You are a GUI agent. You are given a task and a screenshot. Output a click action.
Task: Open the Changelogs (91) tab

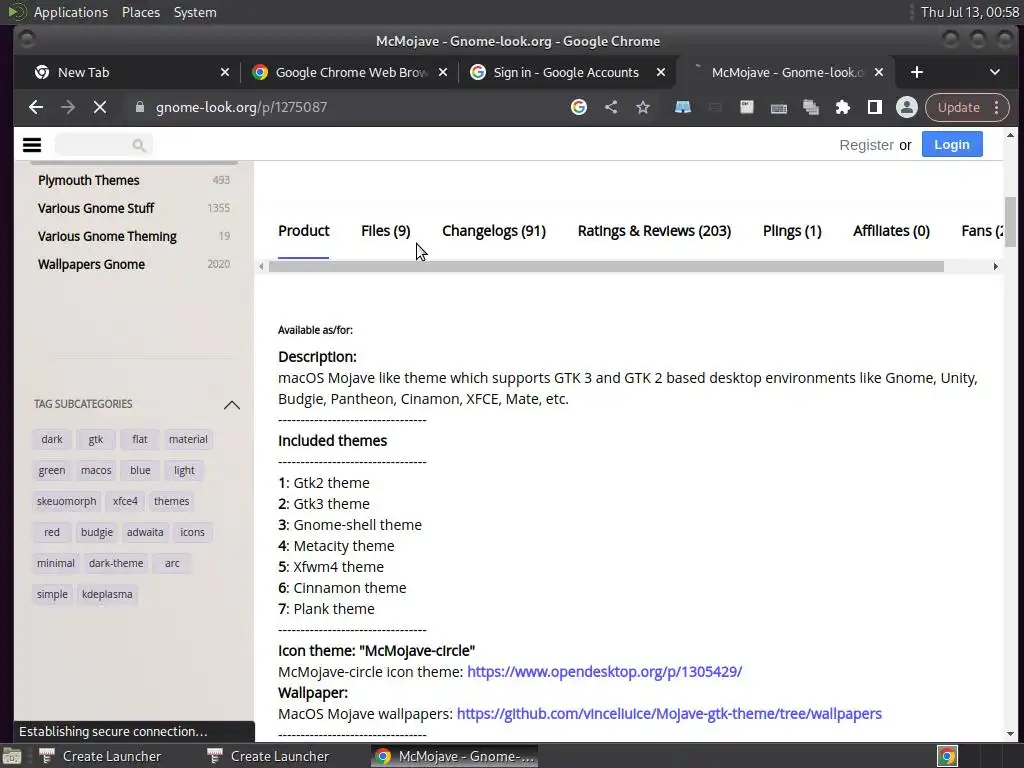coord(494,231)
